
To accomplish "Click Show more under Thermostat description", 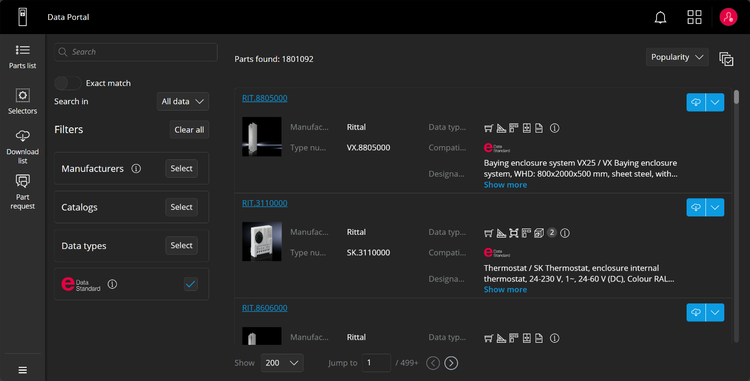I will [x=505, y=290].
